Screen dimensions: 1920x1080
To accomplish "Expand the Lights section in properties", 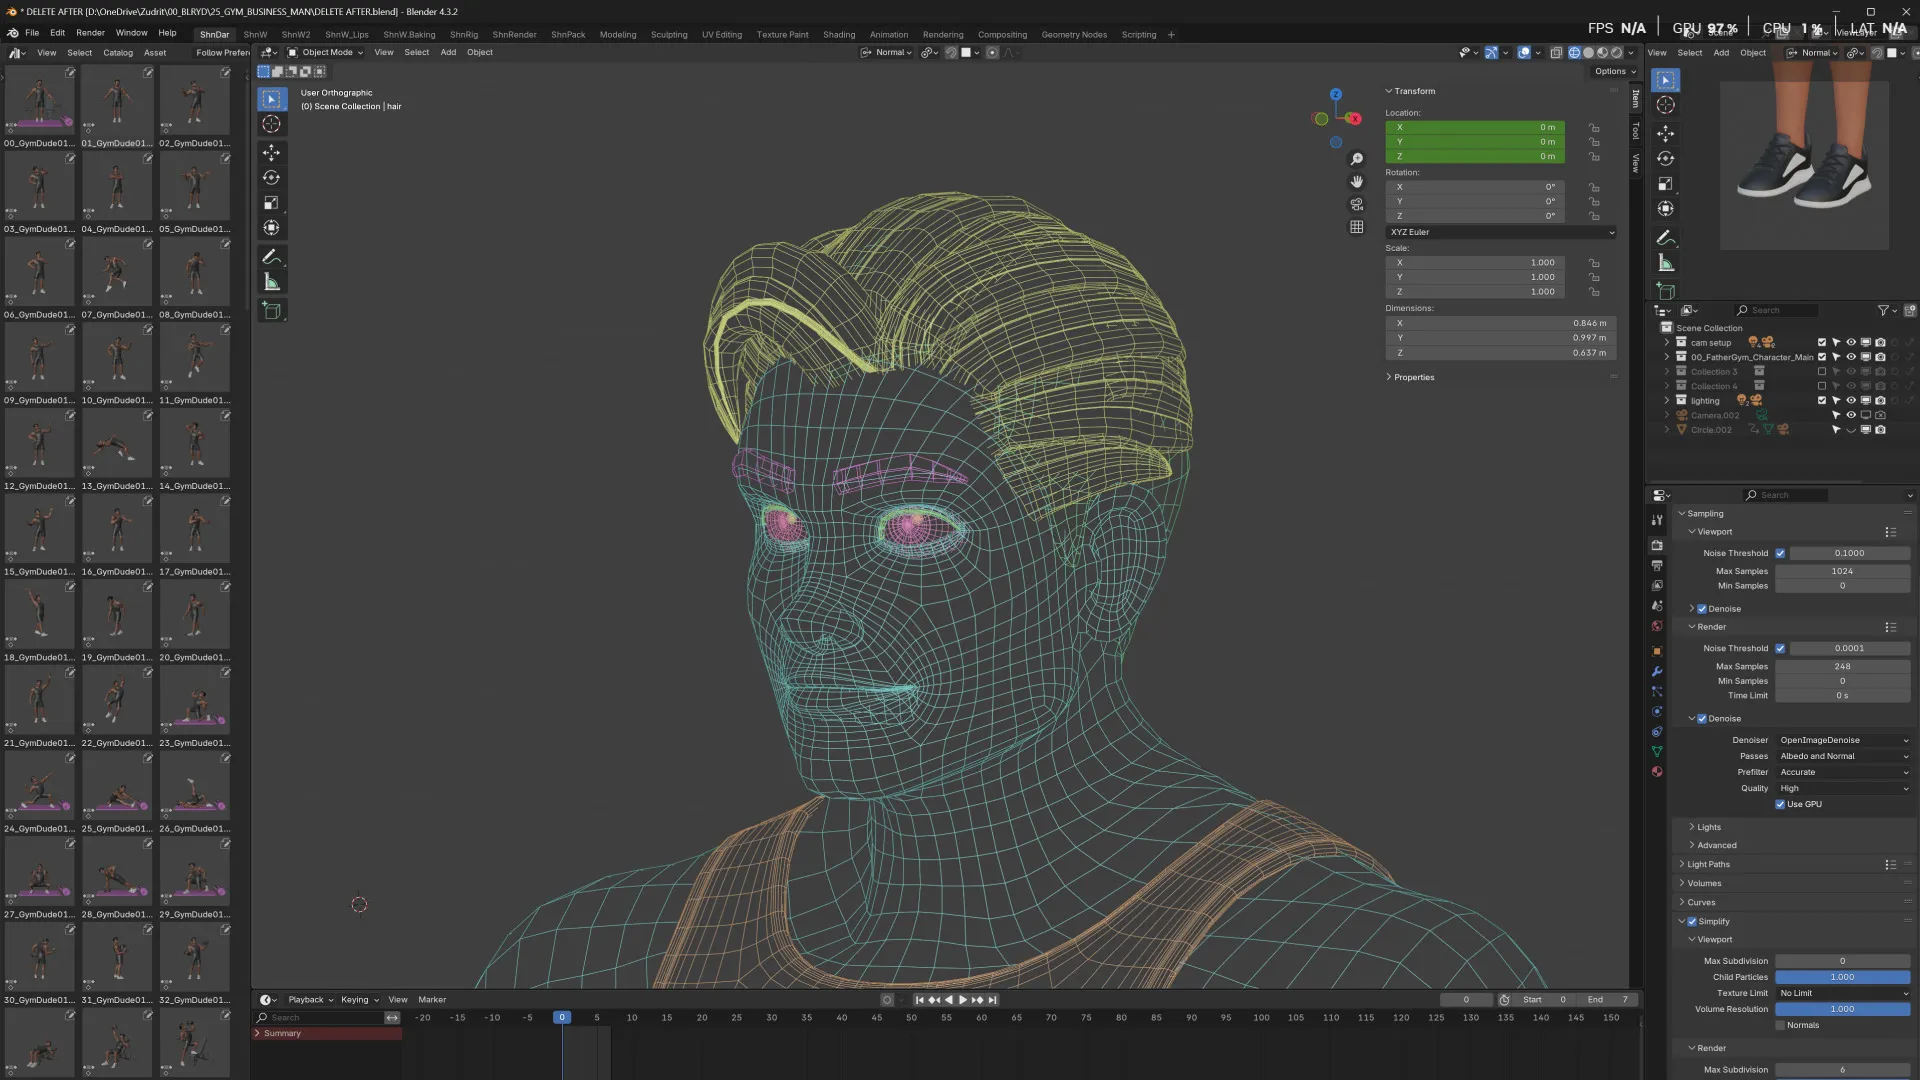I will pyautogui.click(x=1706, y=827).
